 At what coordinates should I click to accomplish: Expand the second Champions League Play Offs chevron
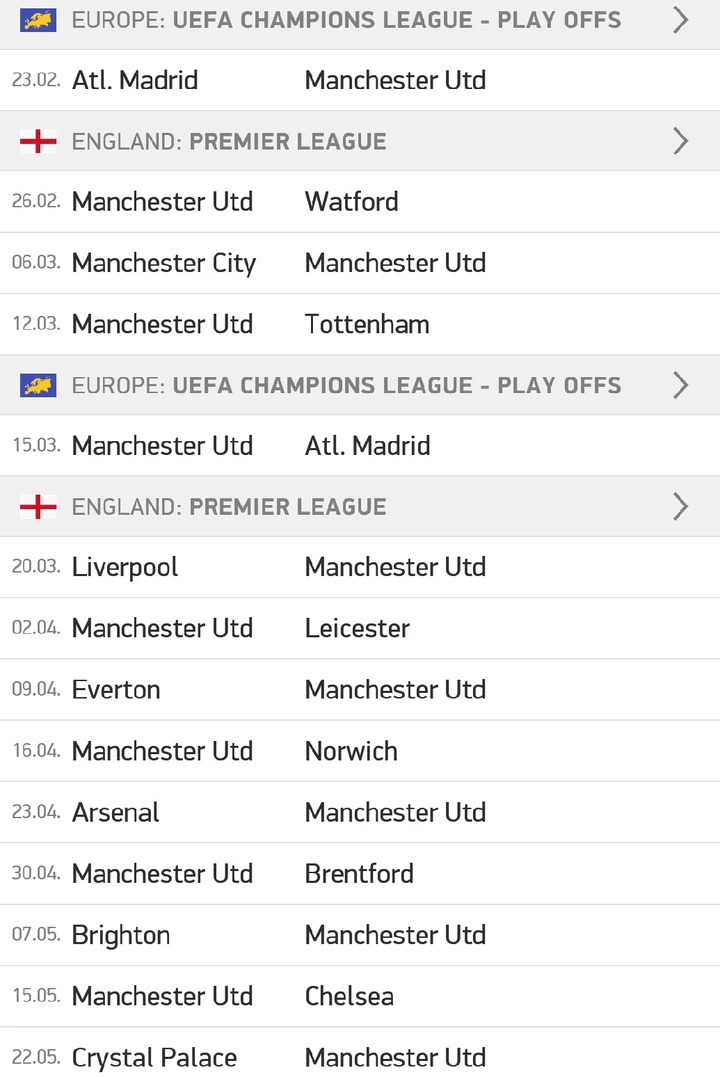click(680, 385)
